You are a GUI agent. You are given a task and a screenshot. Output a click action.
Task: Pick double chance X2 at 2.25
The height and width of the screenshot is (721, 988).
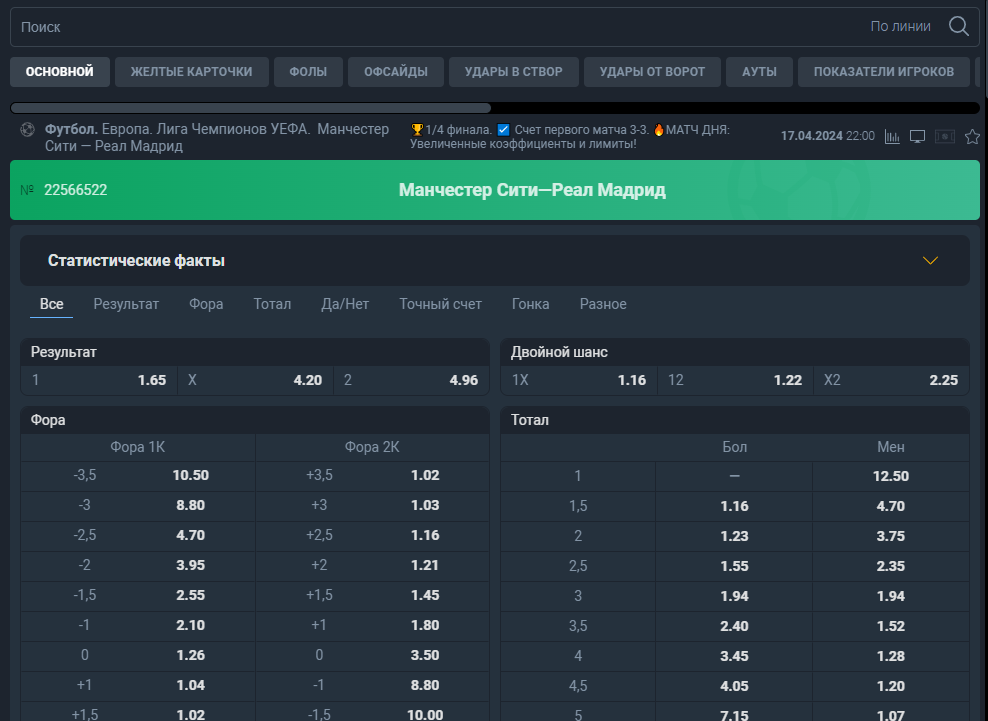point(891,380)
